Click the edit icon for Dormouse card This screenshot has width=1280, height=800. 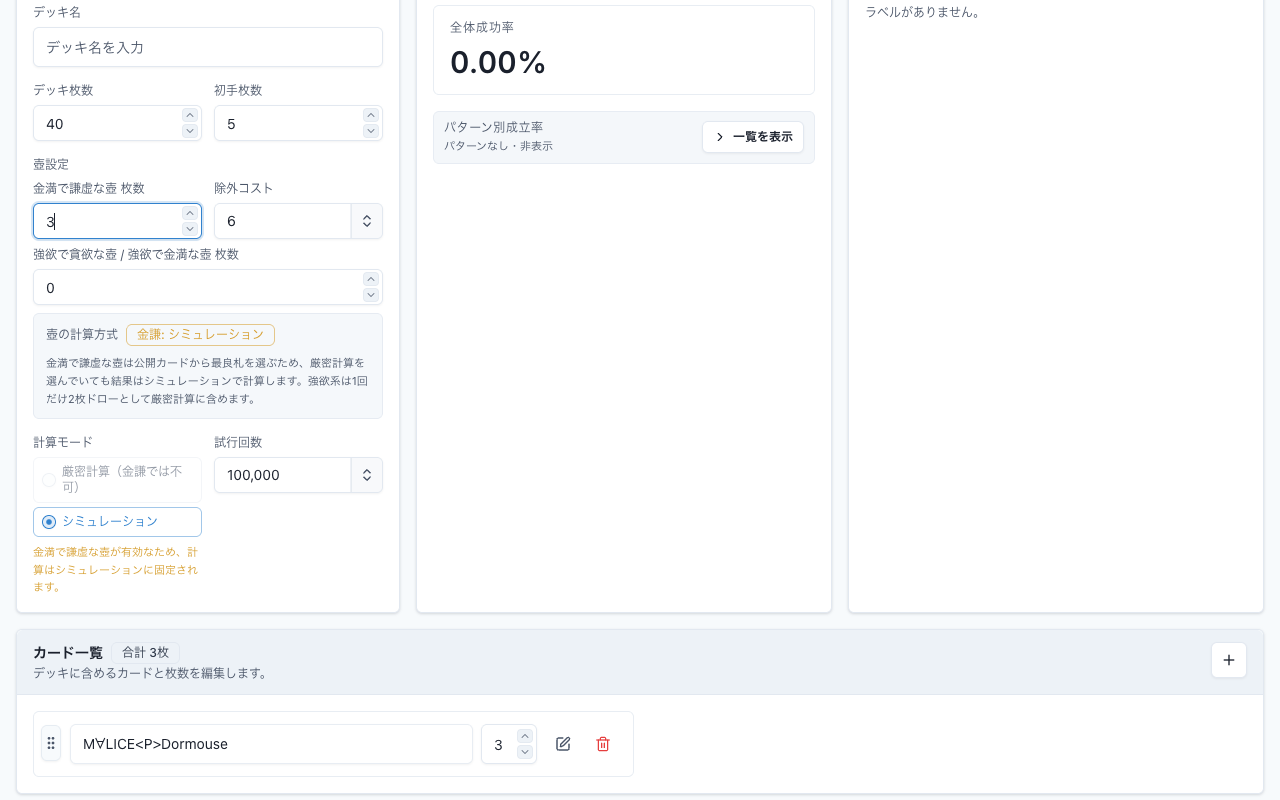tap(563, 744)
